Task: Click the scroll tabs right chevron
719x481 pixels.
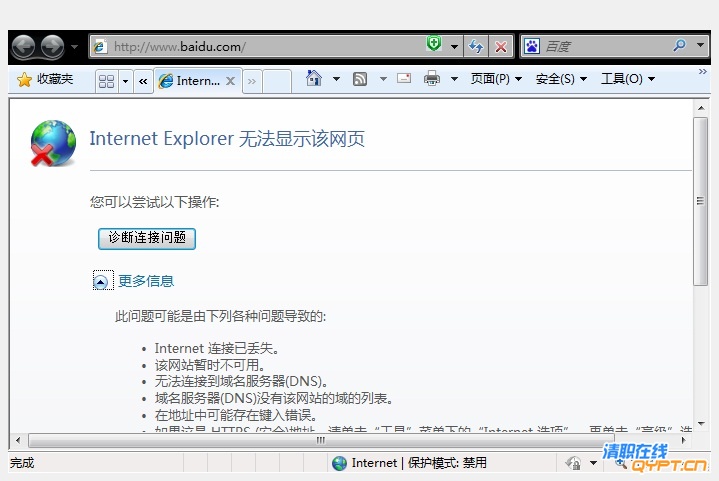Action: point(252,82)
